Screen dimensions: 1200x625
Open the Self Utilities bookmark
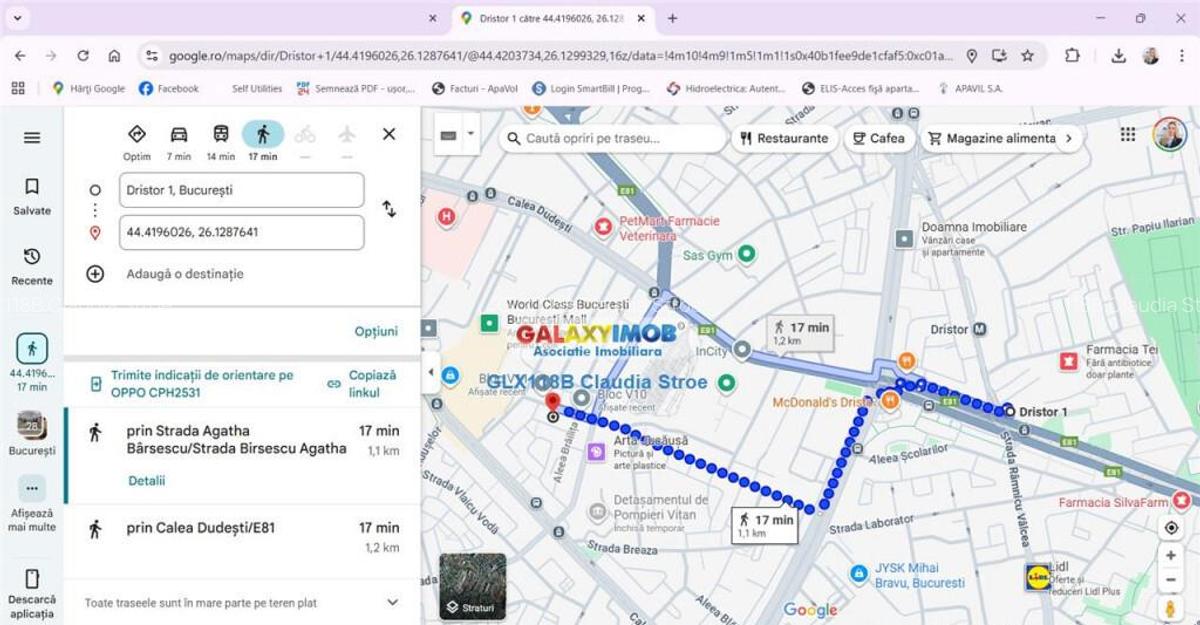[256, 88]
